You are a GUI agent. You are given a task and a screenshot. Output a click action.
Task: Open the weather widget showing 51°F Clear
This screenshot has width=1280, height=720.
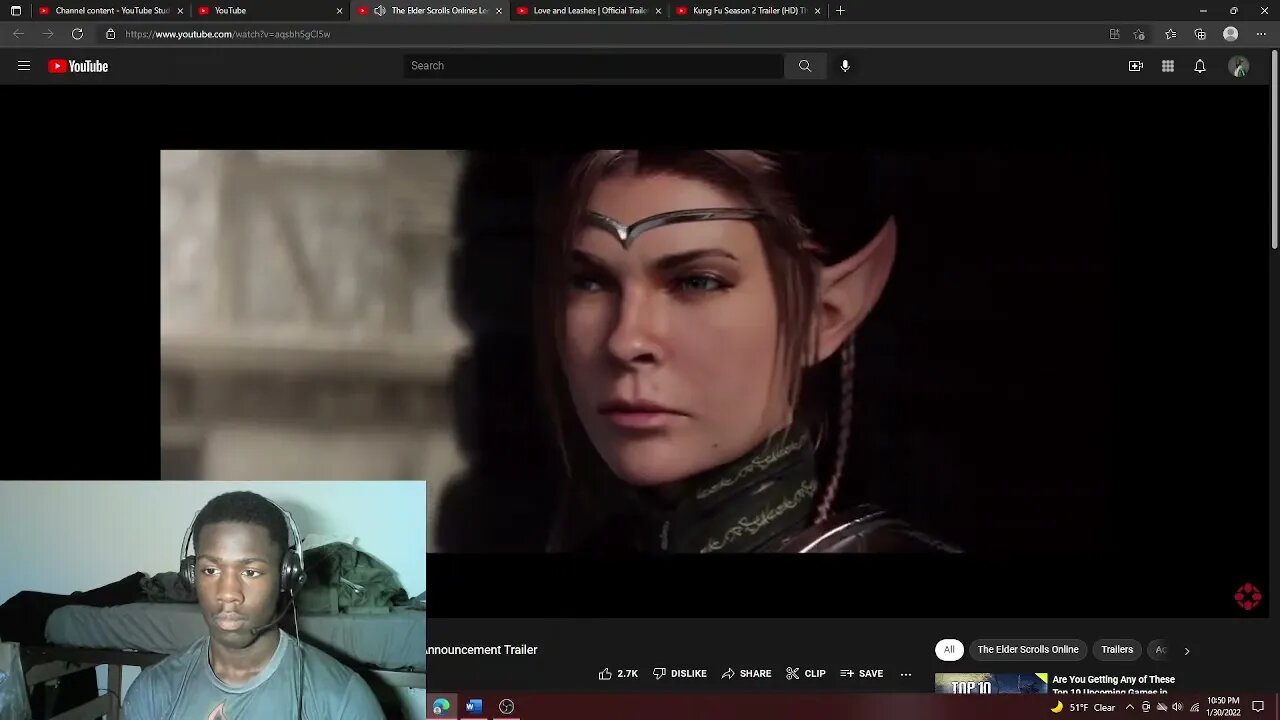[x=1083, y=707]
